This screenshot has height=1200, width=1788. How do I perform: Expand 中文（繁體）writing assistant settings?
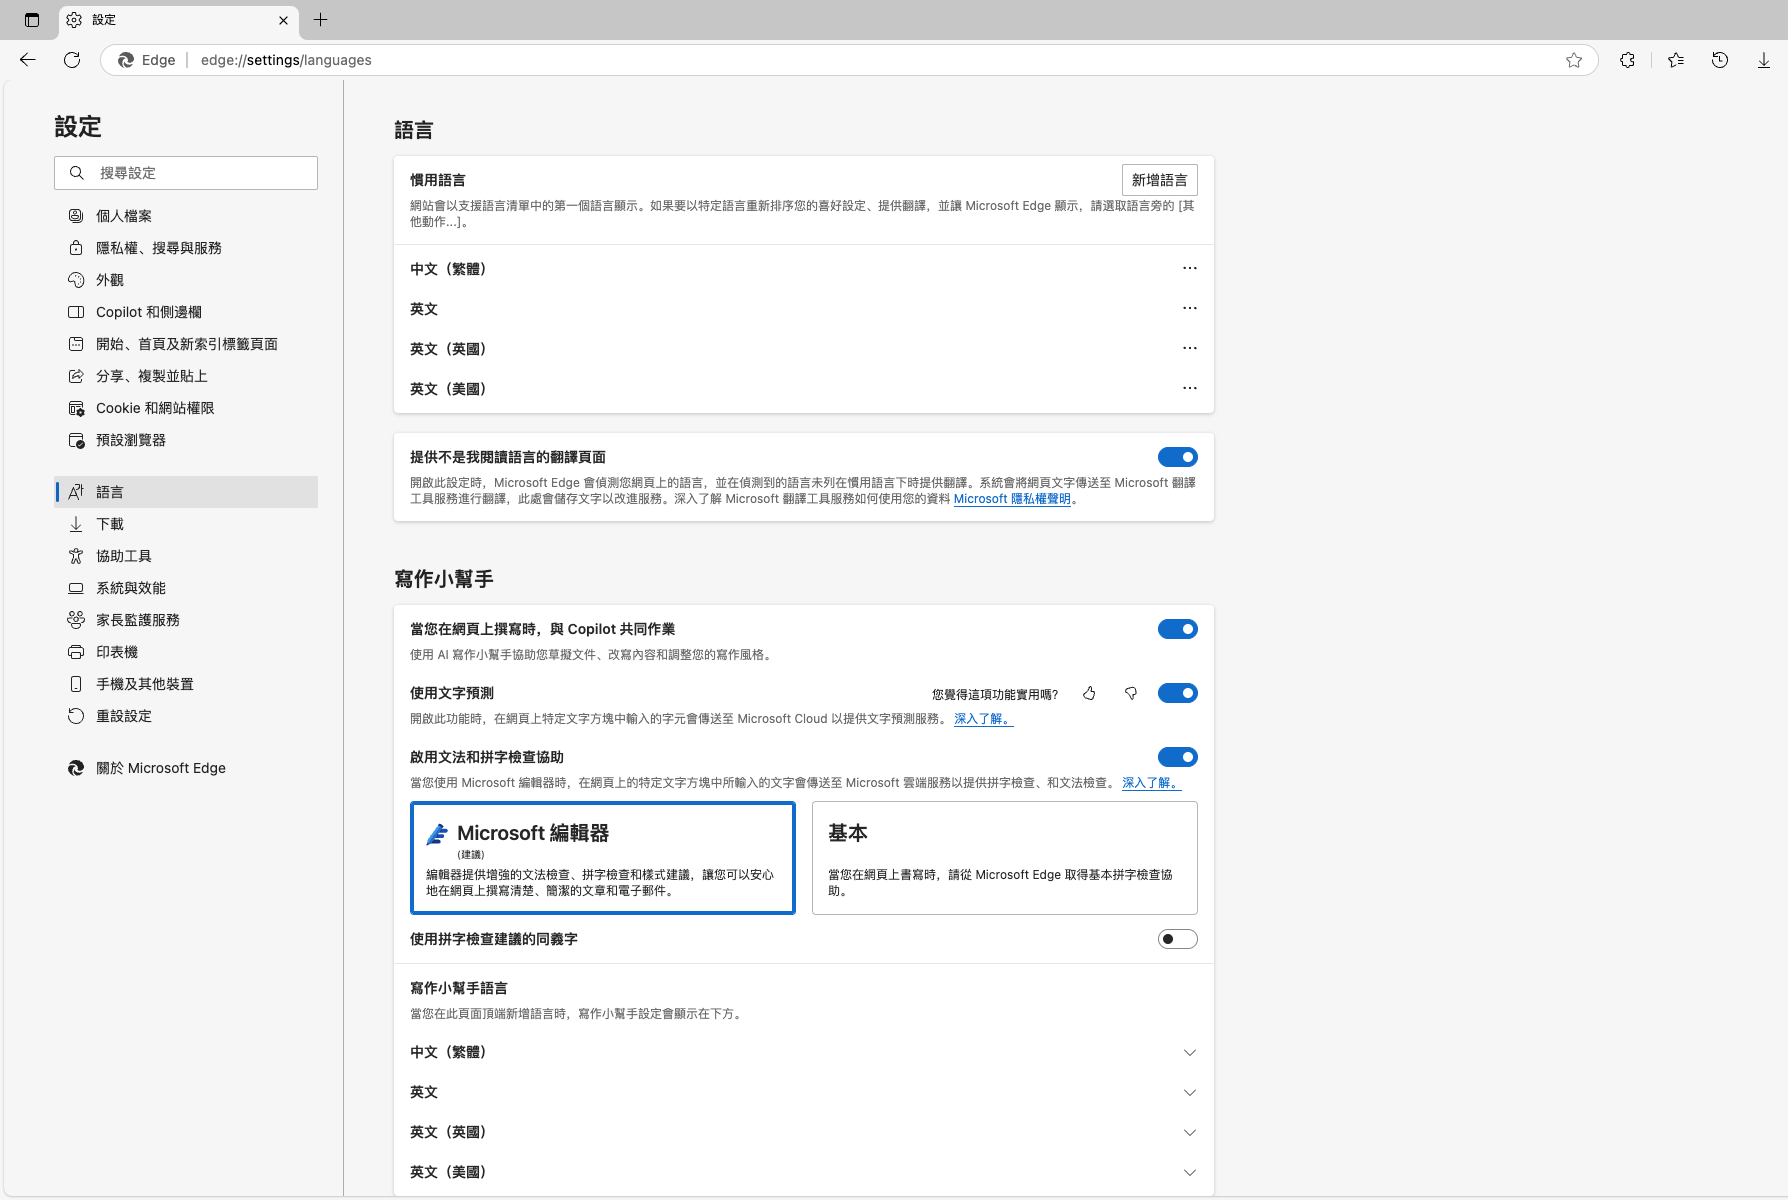(1190, 1052)
